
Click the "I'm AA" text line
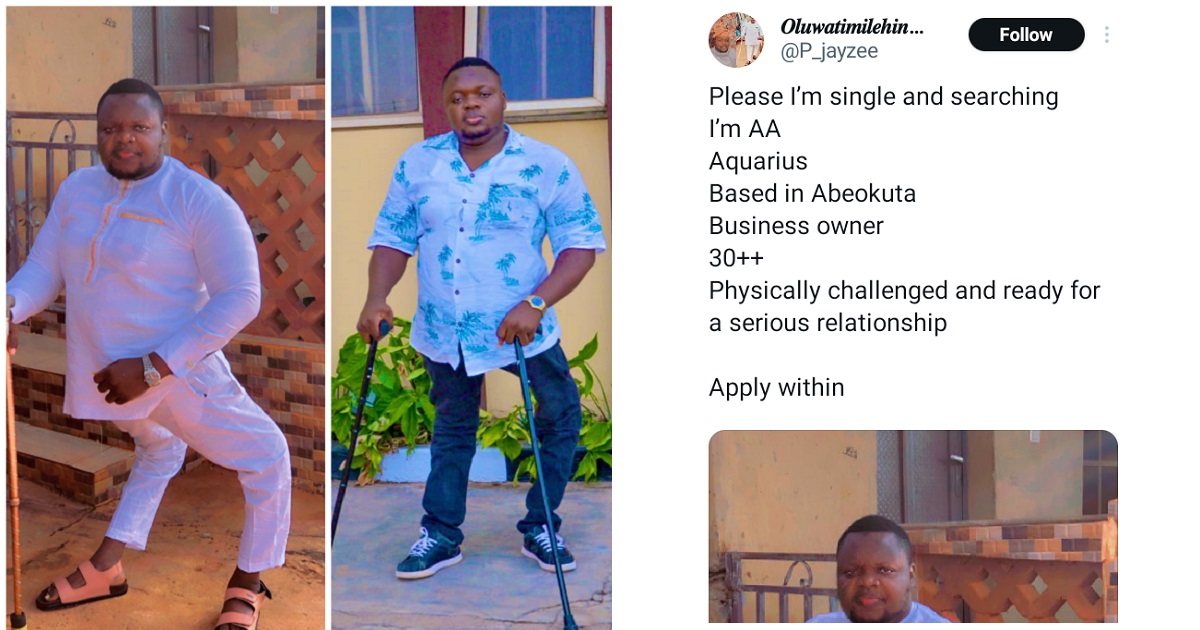[x=745, y=129]
